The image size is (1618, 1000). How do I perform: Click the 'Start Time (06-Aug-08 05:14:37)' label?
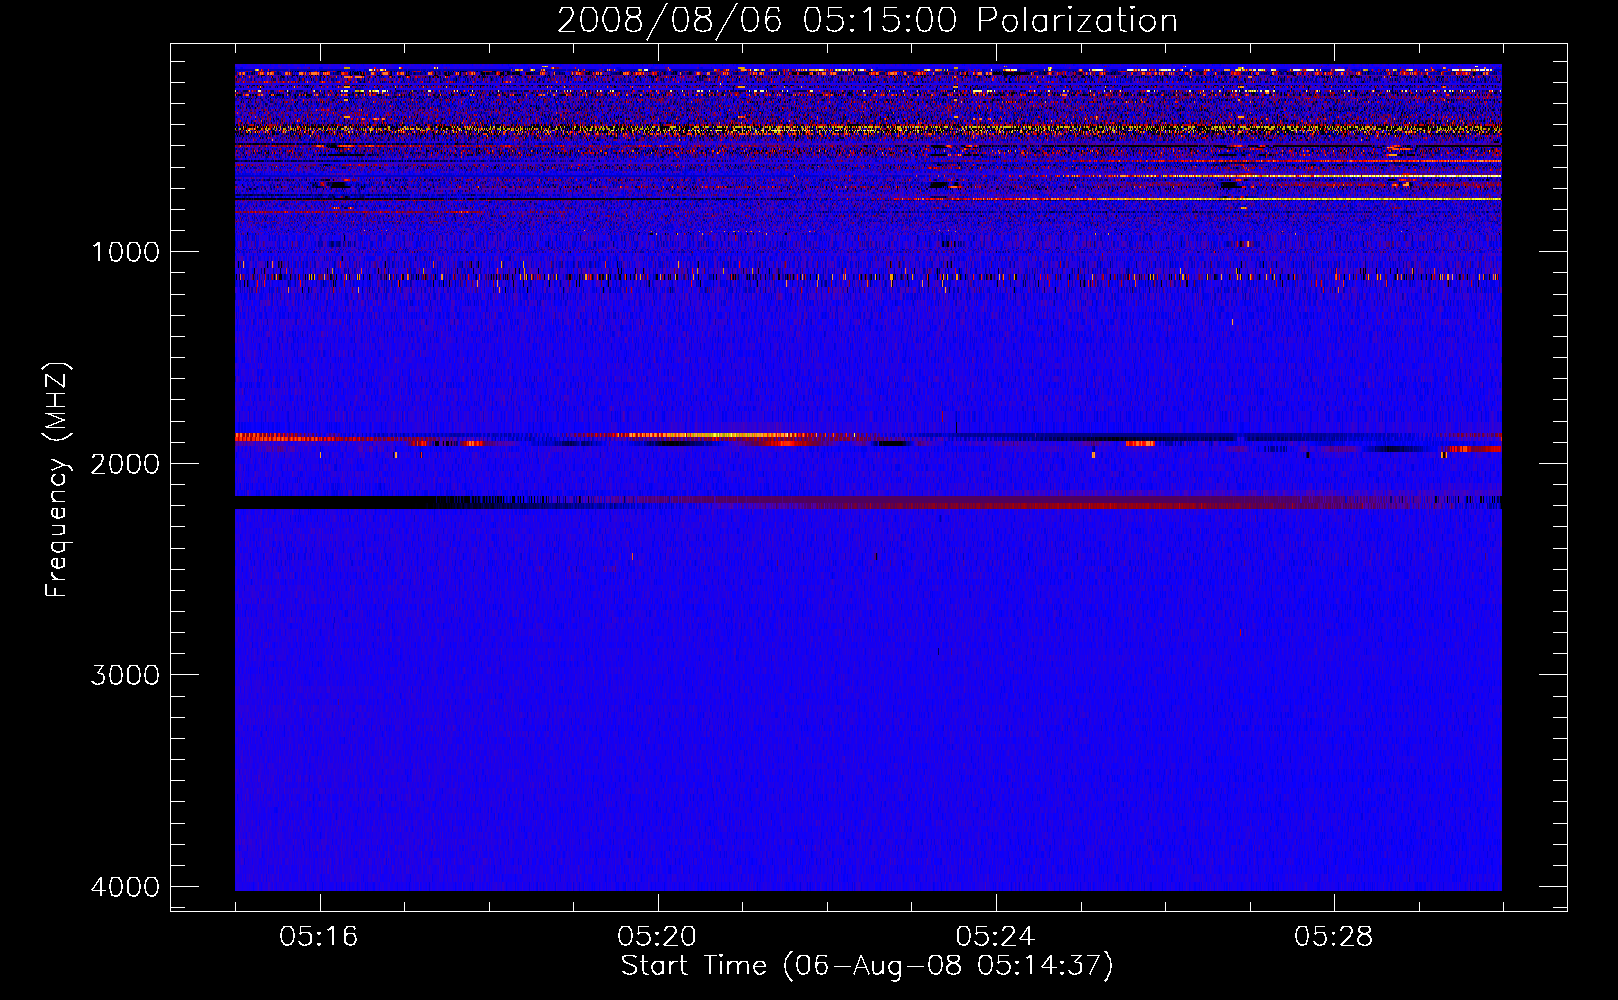(867, 966)
